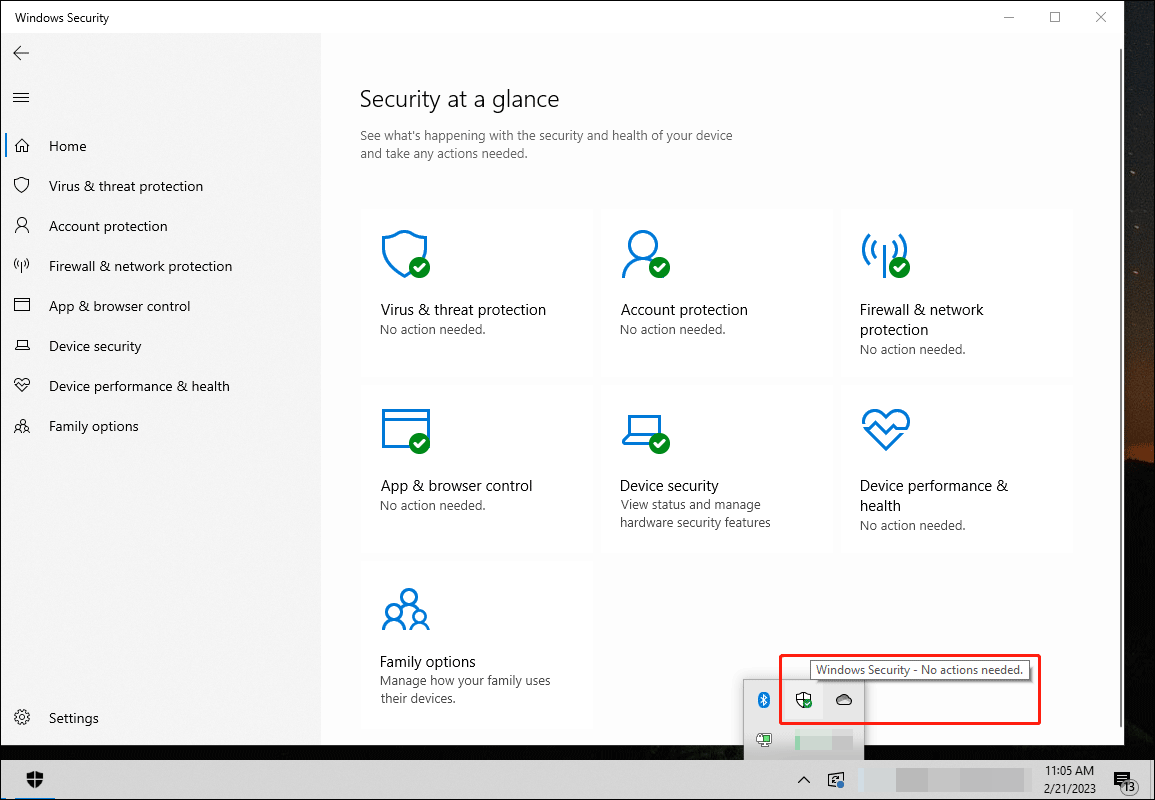Click the OneDrive cloud tray icon
Screen dimensions: 1155x800
(x=843, y=700)
